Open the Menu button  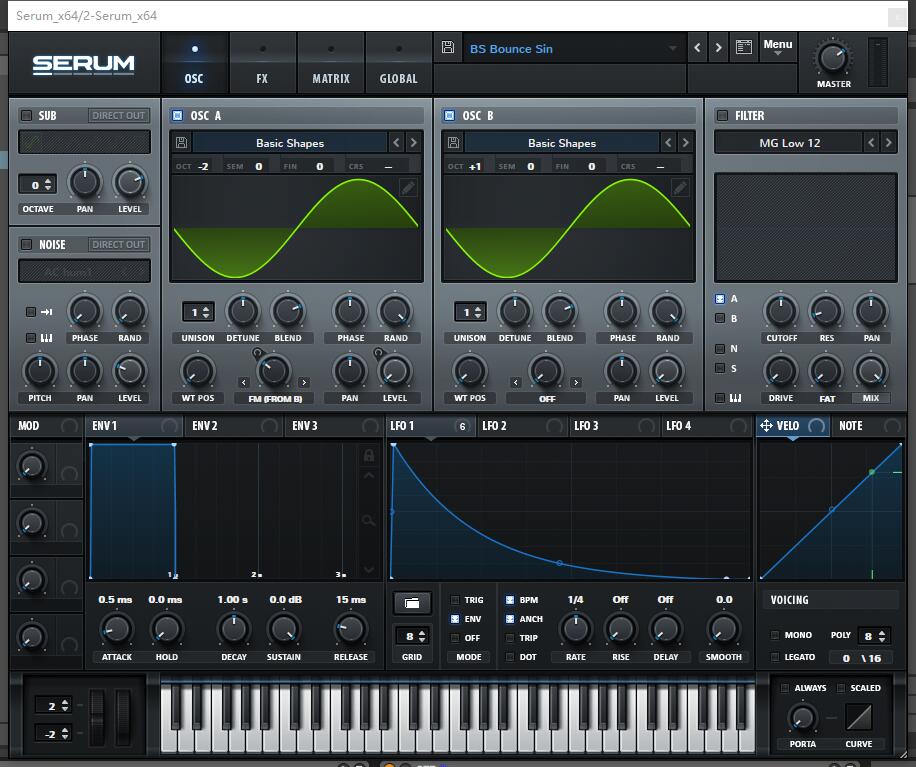click(x=777, y=46)
